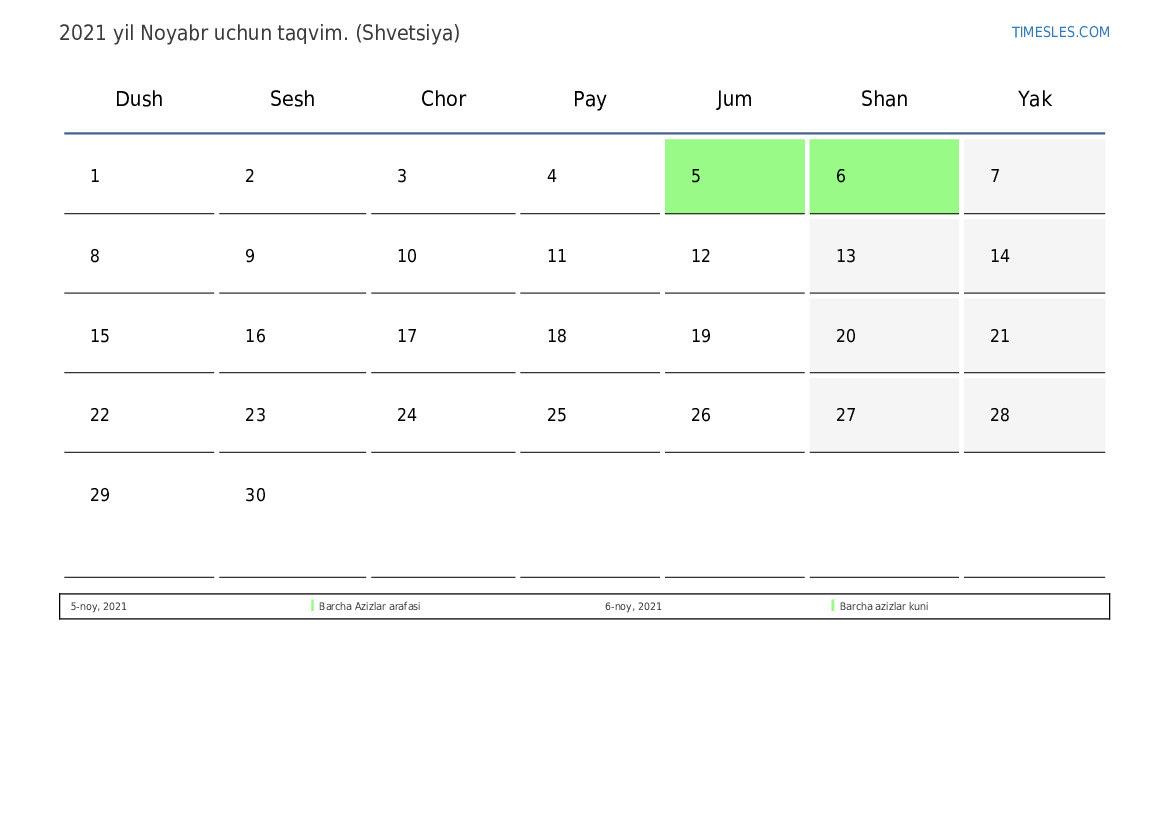1169x827 pixels.
Task: Select the Sesh weekday header
Action: [x=292, y=98]
